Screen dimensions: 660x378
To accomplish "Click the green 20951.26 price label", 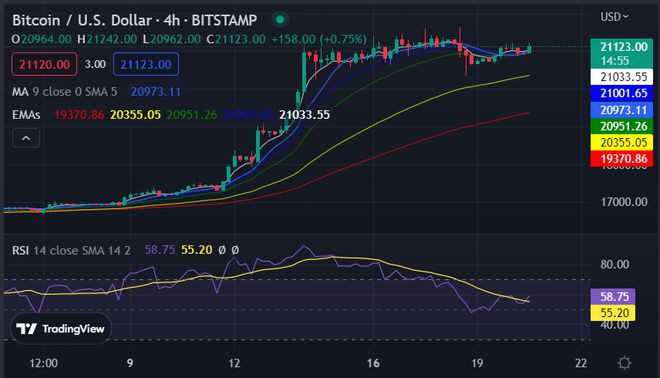I will tap(622, 126).
